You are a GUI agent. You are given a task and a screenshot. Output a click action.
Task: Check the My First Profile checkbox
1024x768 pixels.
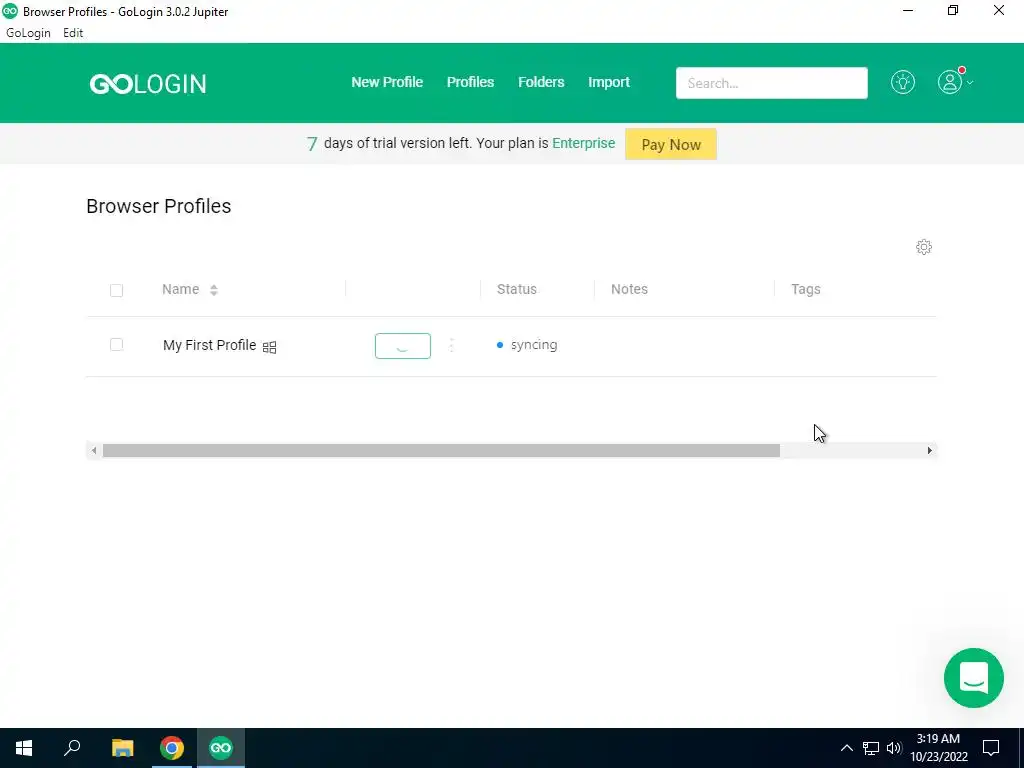tap(116, 344)
